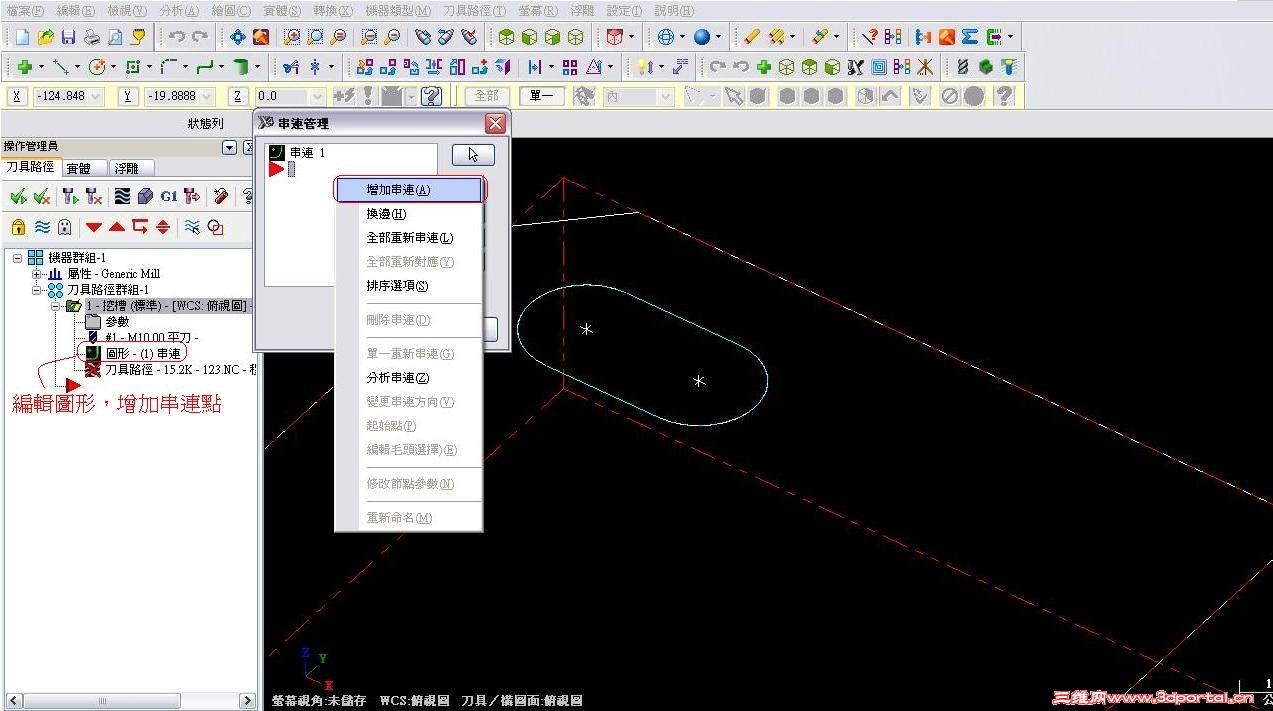Screen dimensions: 1273x711
Task: Choose 排序選項(S) from context menu
Action: tap(410, 286)
